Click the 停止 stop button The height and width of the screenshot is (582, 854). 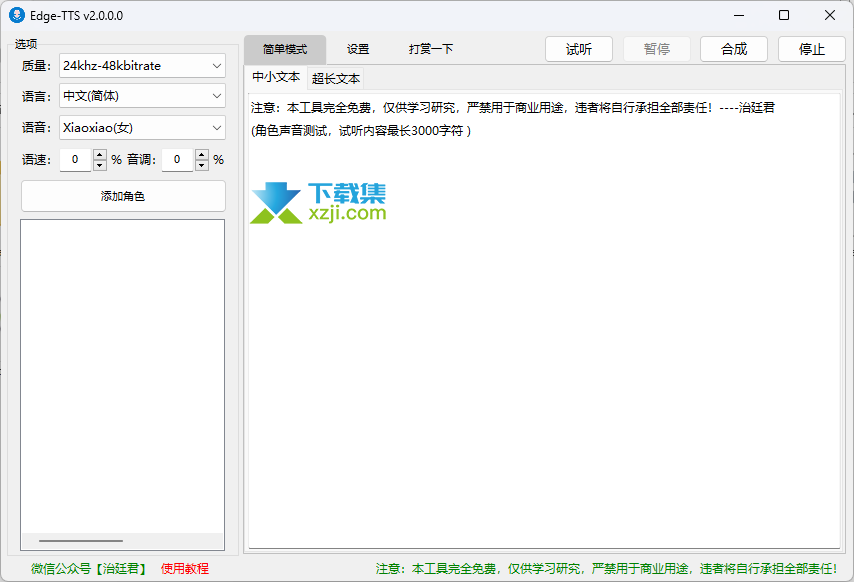[x=812, y=50]
